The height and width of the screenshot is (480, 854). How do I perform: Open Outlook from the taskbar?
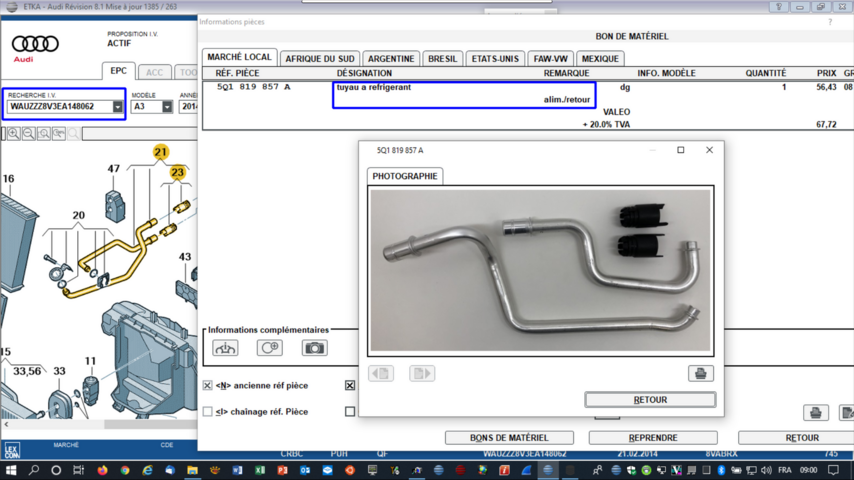305,470
